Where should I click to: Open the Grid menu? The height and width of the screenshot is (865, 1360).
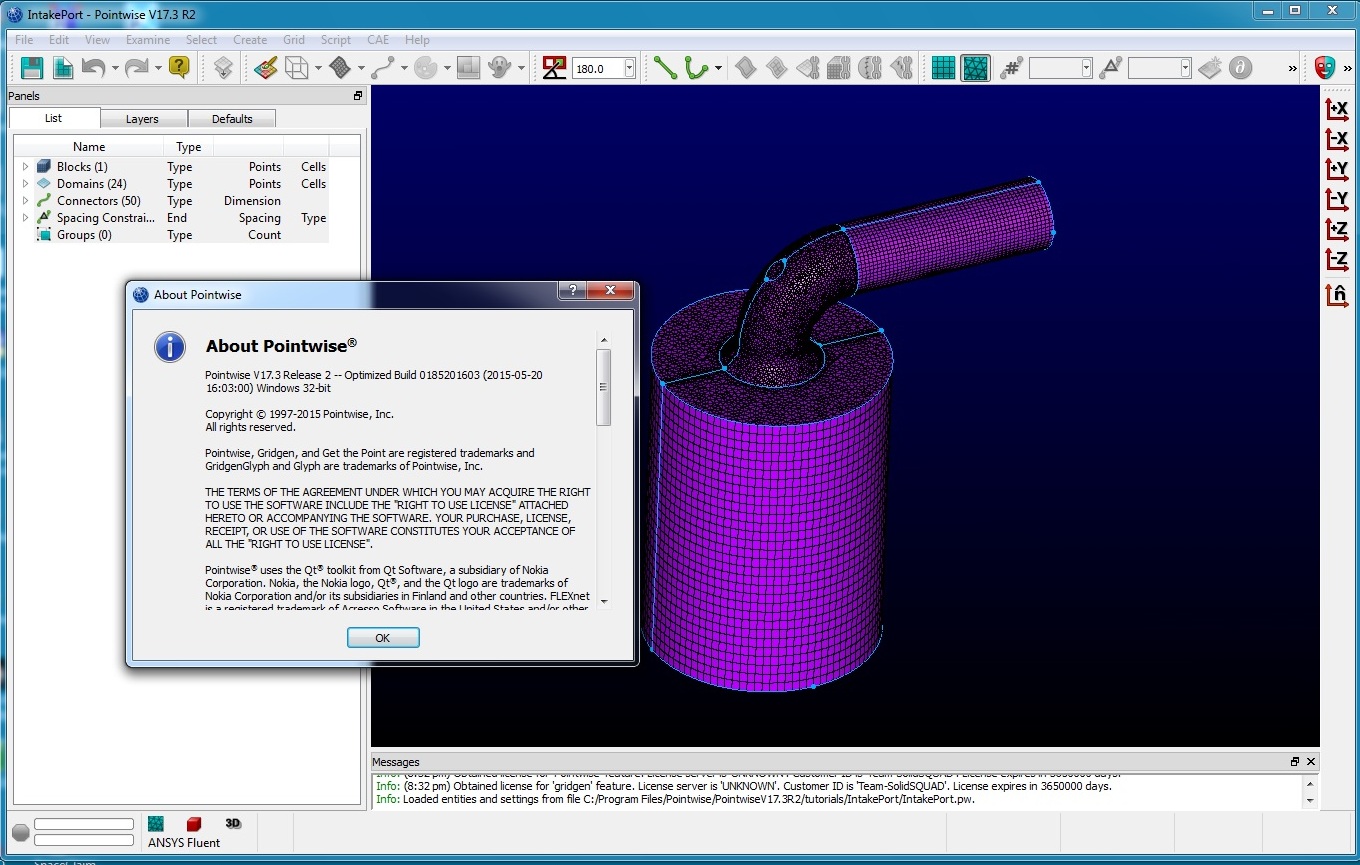point(294,40)
